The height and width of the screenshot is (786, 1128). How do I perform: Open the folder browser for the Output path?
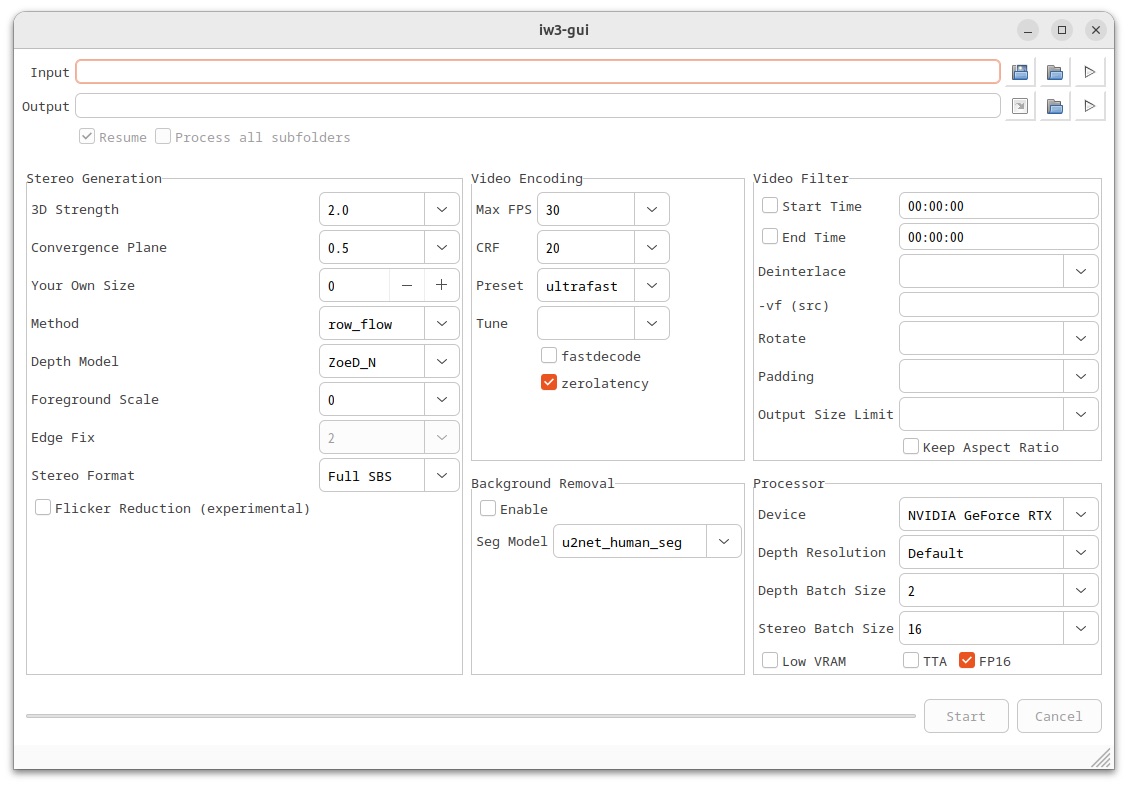pyautogui.click(x=1055, y=106)
